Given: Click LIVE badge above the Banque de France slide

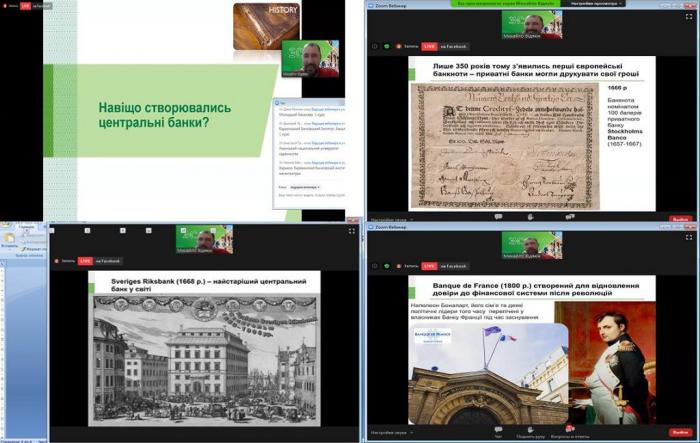Looking at the screenshot, I should (x=429, y=265).
